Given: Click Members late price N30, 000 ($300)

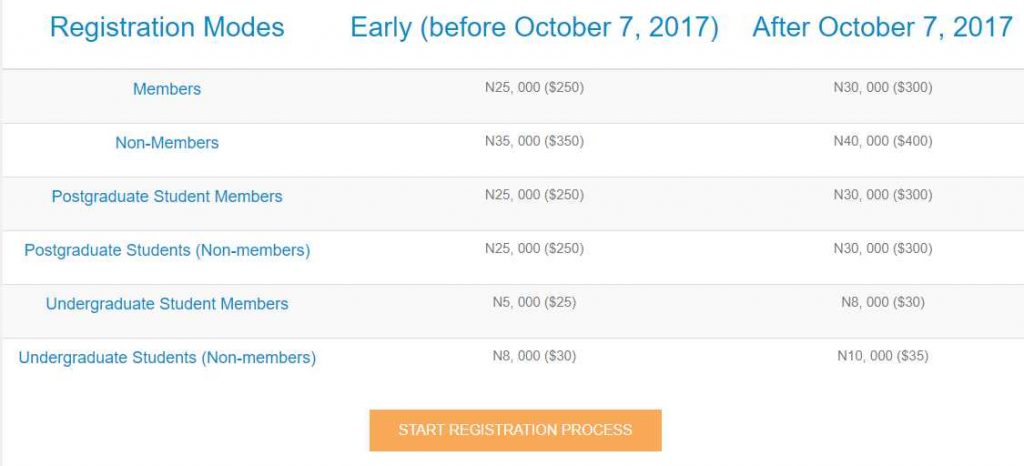Looking at the screenshot, I should 882,88.
